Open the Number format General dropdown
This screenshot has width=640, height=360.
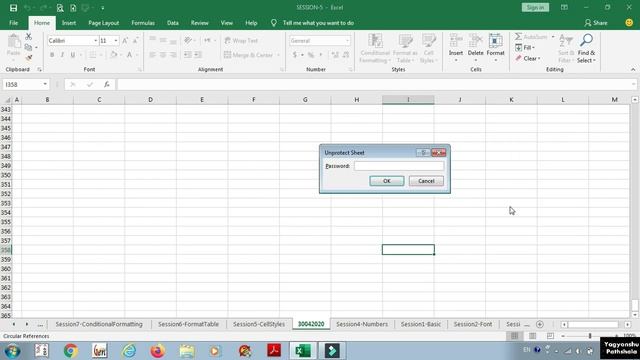pyautogui.click(x=347, y=41)
